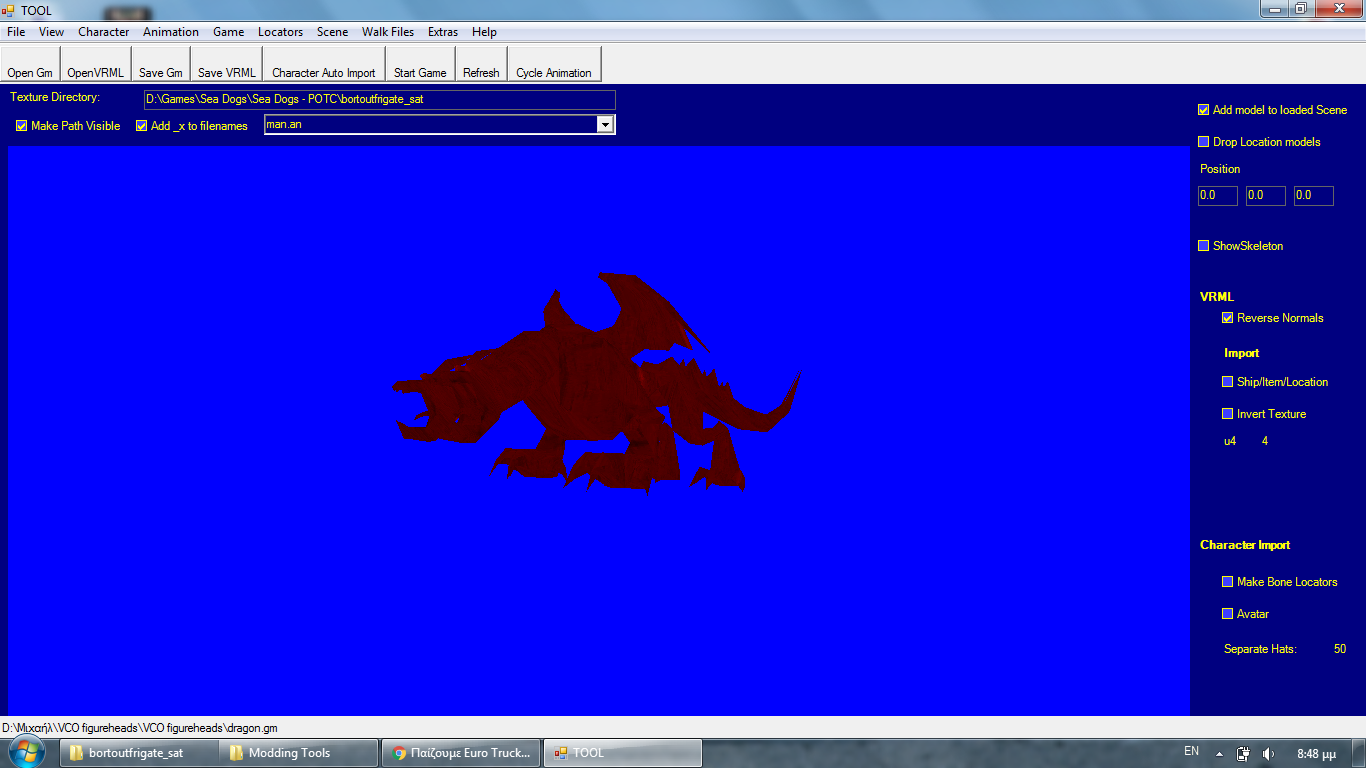The image size is (1366, 768).
Task: Enable the Make Bone Locators checkbox
Action: [1228, 582]
